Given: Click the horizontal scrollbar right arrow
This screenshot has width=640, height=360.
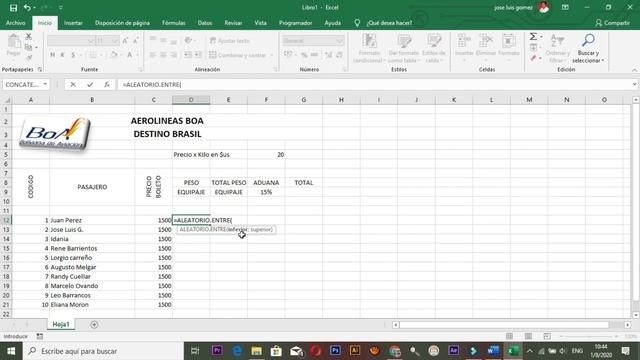Looking at the screenshot, I should (627, 325).
